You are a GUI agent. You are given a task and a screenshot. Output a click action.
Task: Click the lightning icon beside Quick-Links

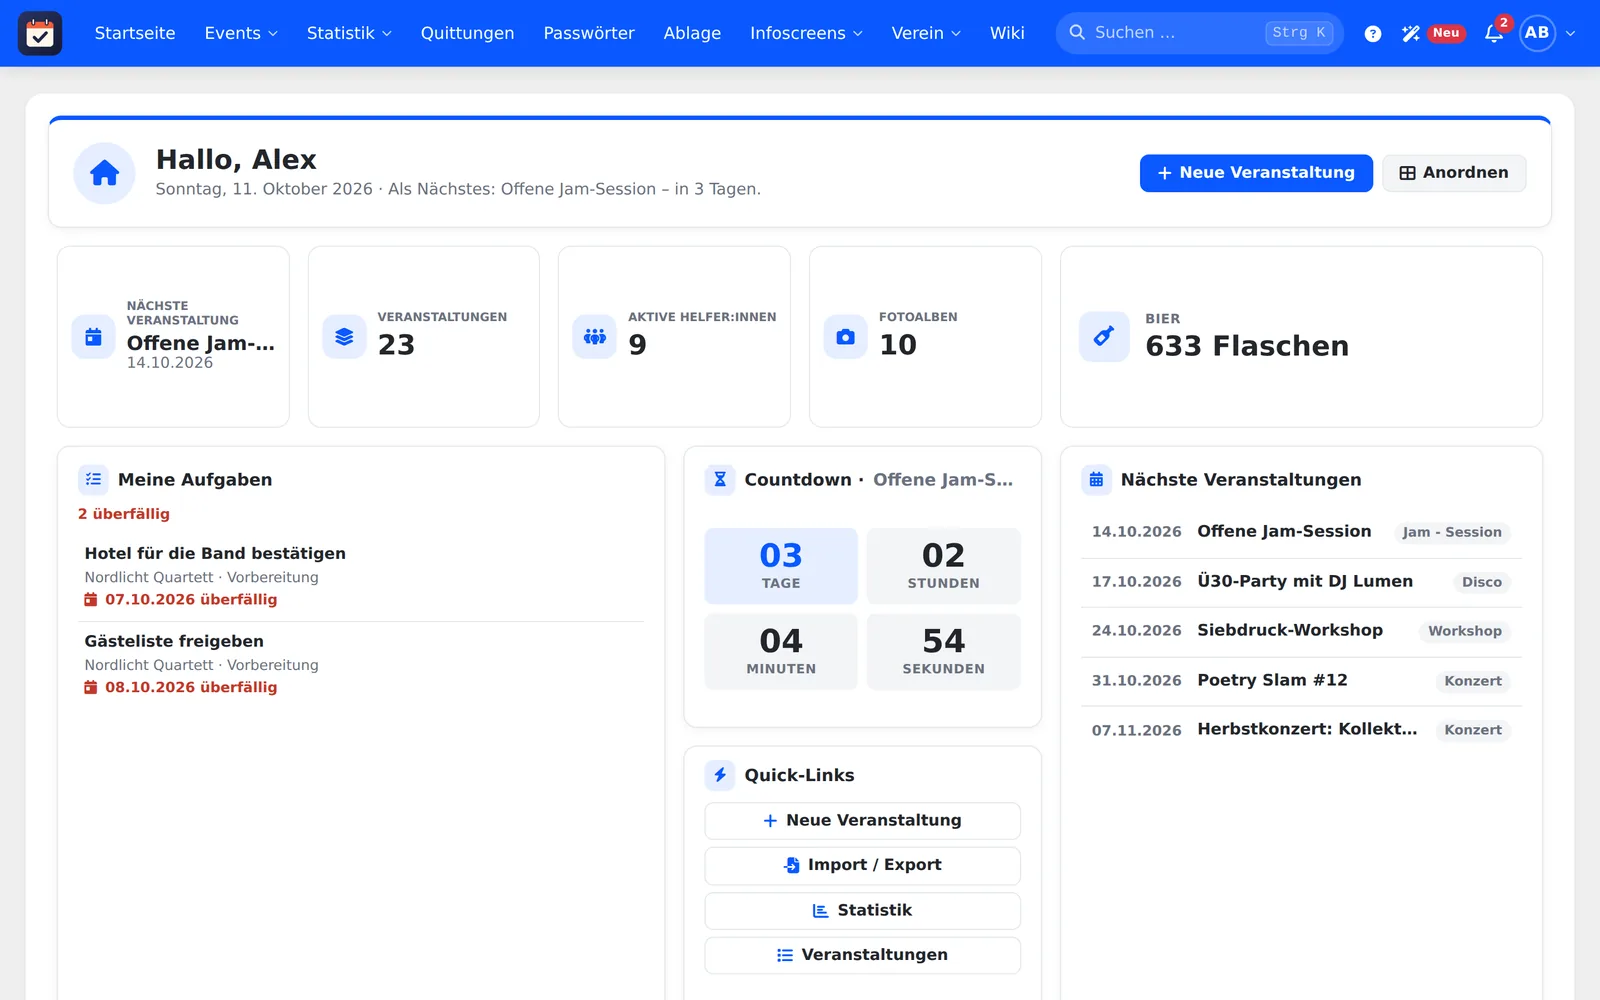(x=720, y=775)
